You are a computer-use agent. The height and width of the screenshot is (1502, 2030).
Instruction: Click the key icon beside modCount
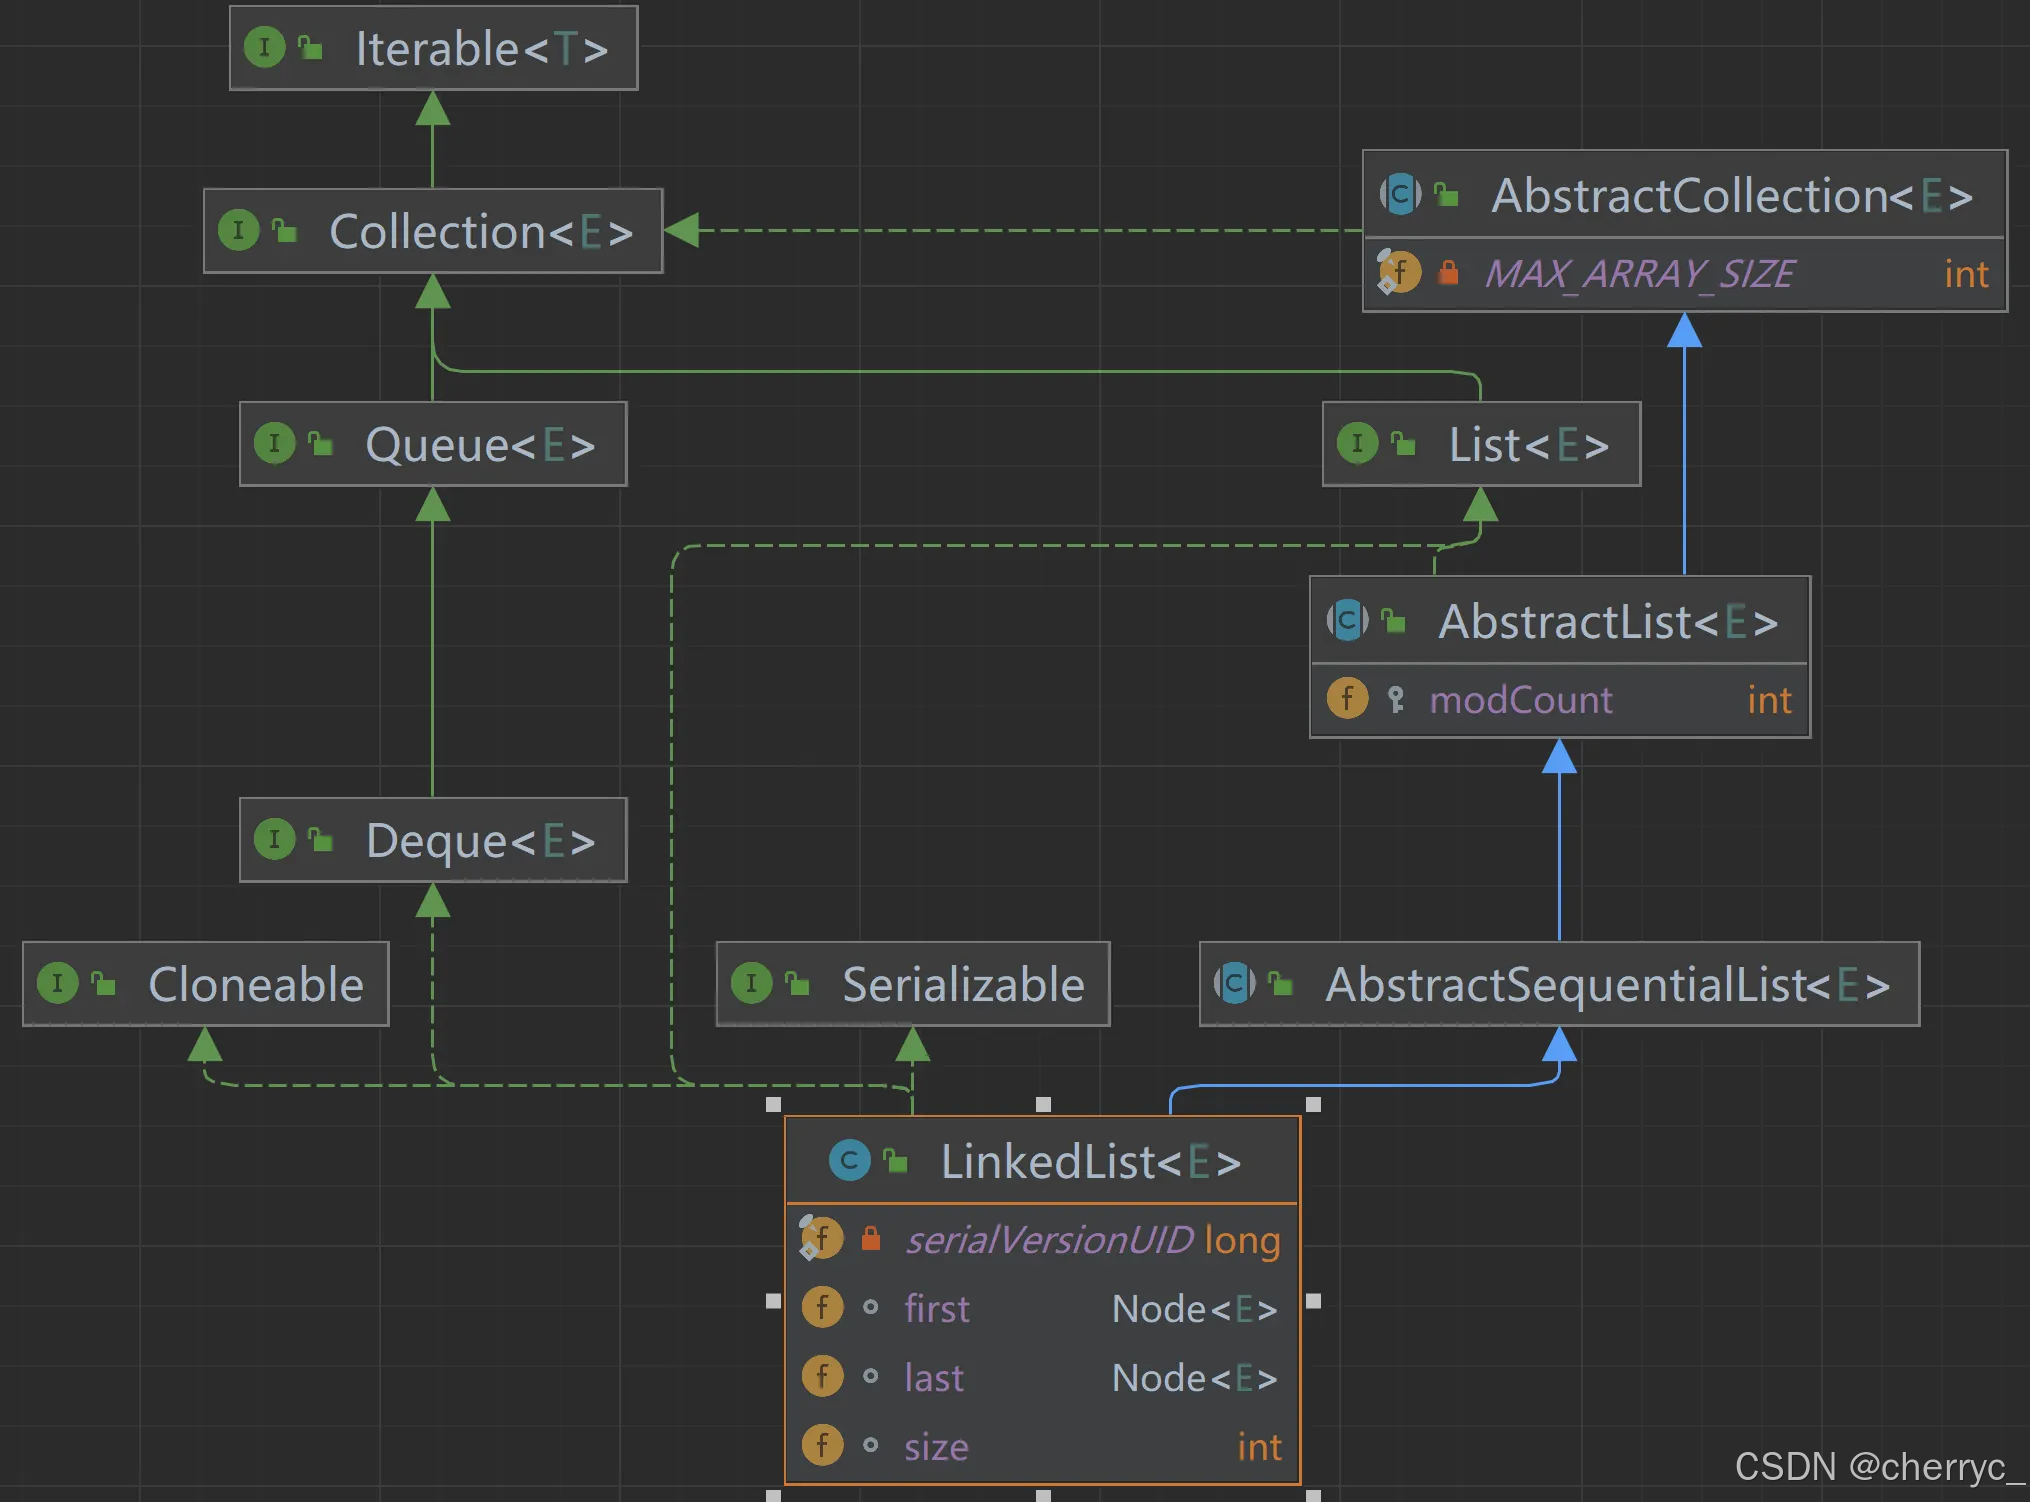1396,698
